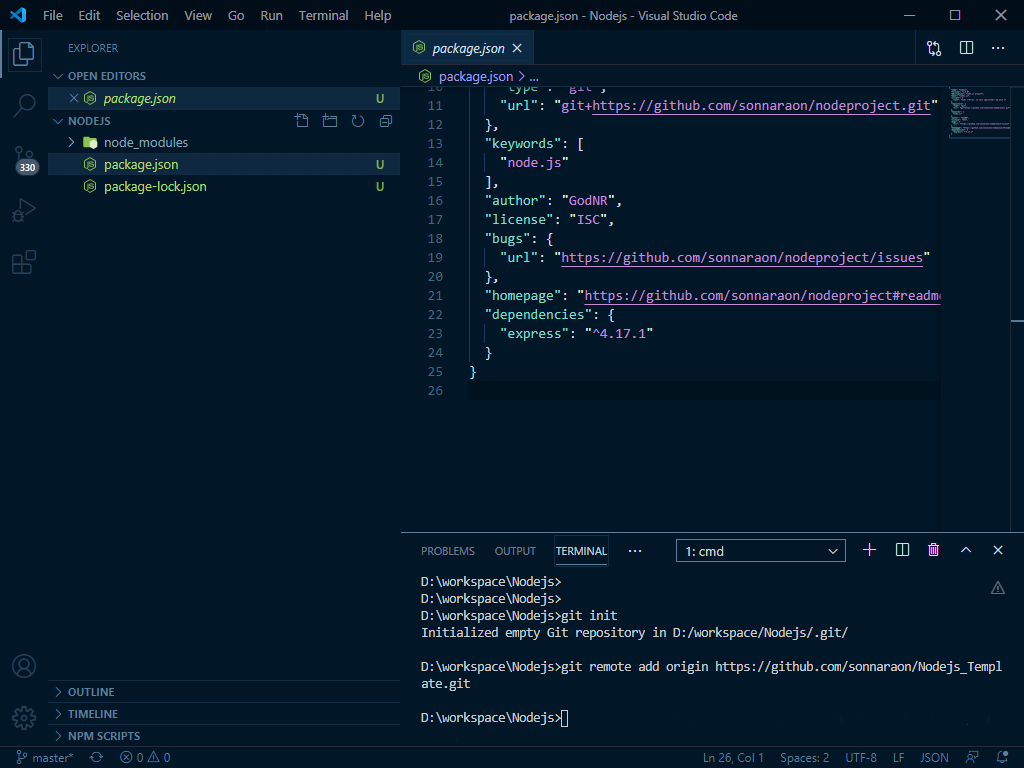The image size is (1024, 768).
Task: Click the editor minimap preview
Action: point(980,112)
